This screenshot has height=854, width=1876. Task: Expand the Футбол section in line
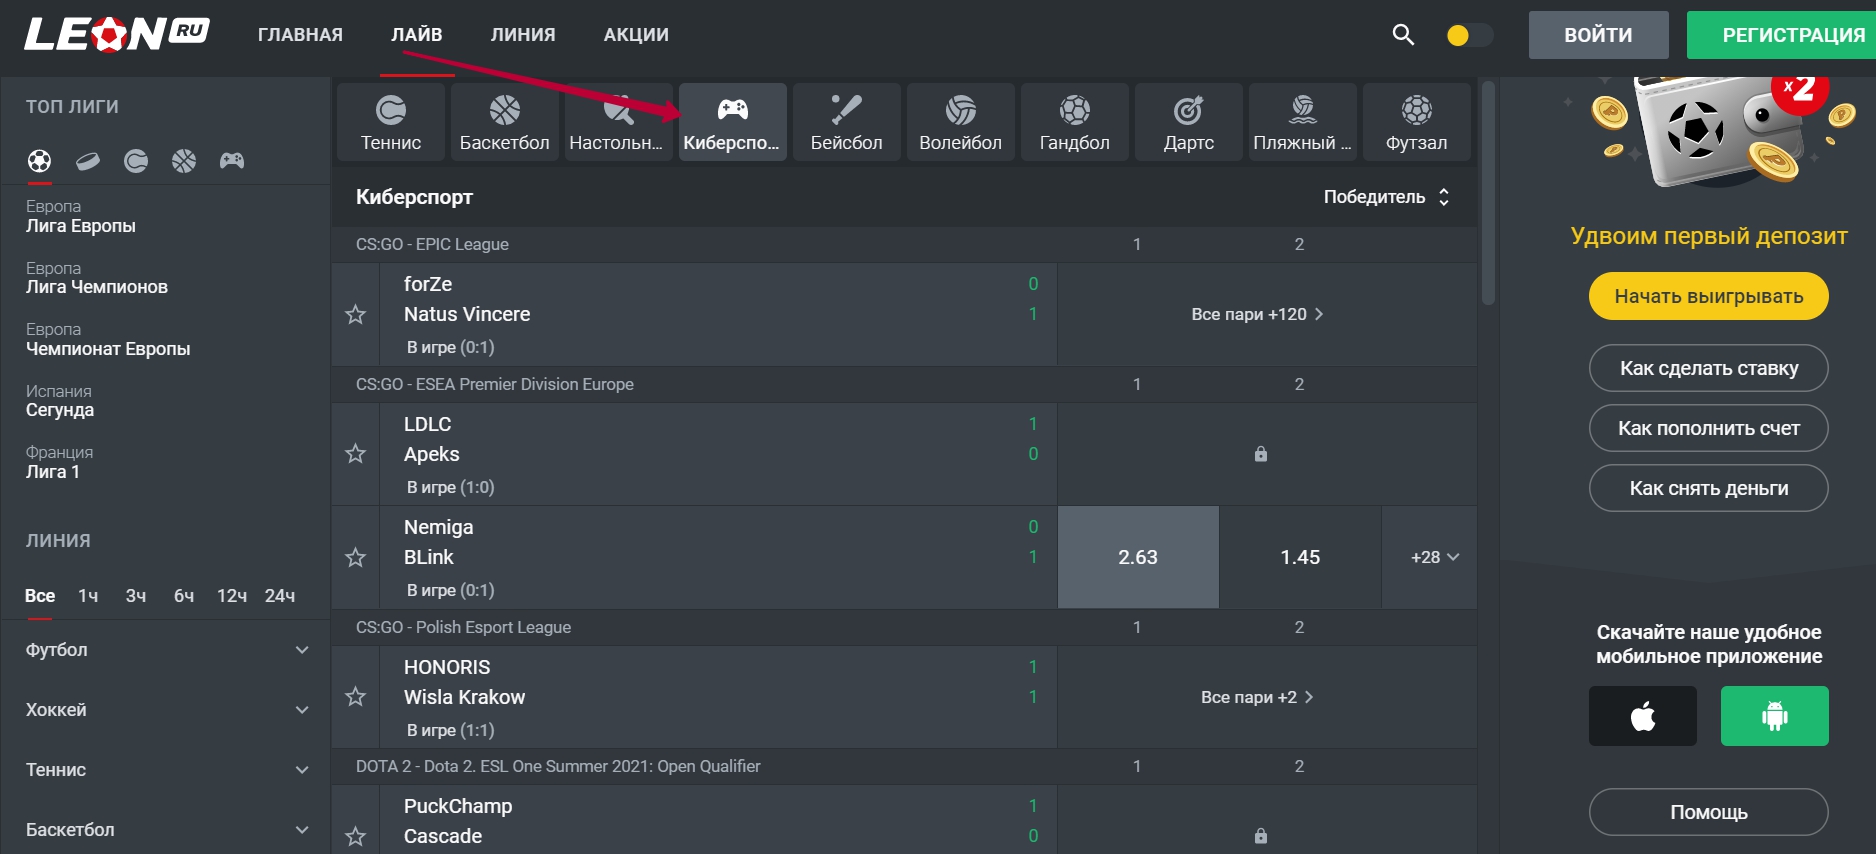coord(166,650)
